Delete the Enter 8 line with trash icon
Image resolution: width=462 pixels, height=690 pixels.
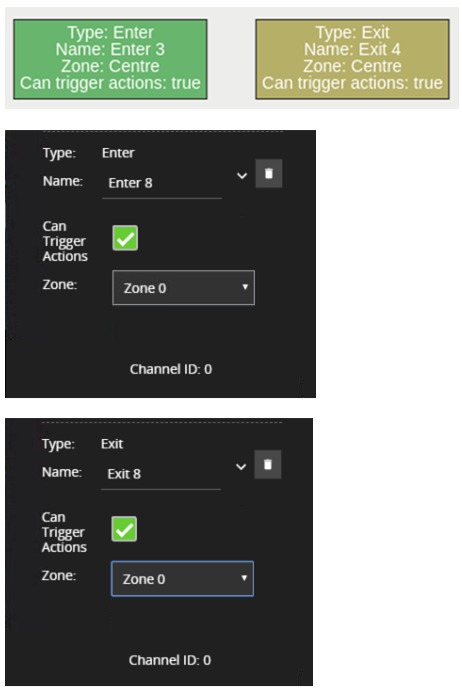tap(269, 173)
